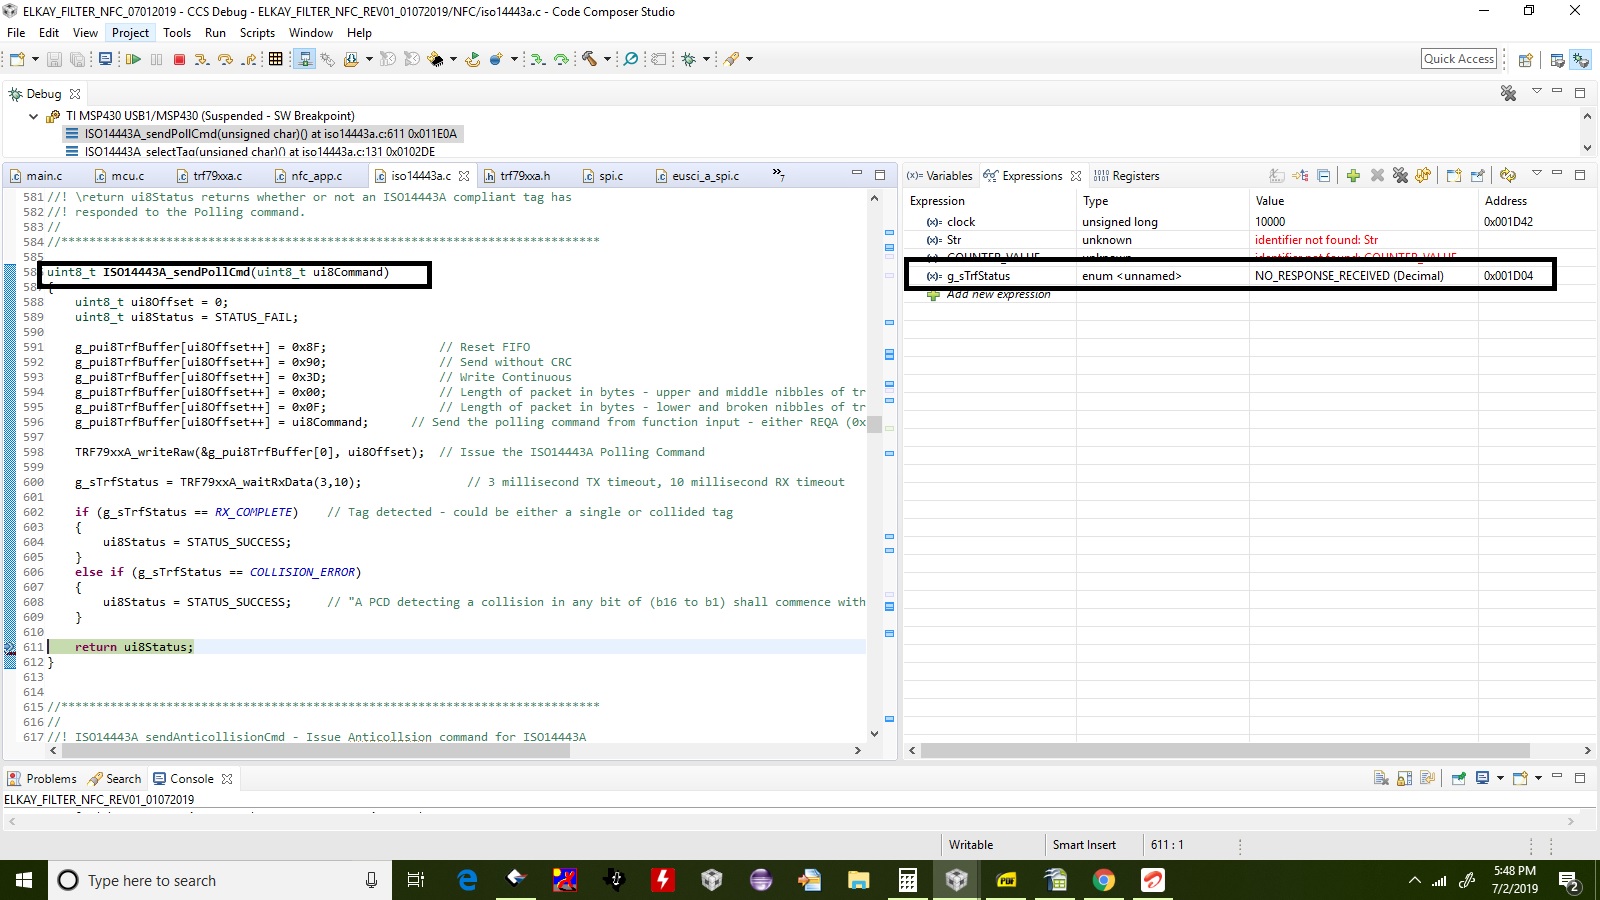Viewport: 1600px width, 900px height.
Task: Open the Expressions view menu triangle
Action: point(1537,174)
